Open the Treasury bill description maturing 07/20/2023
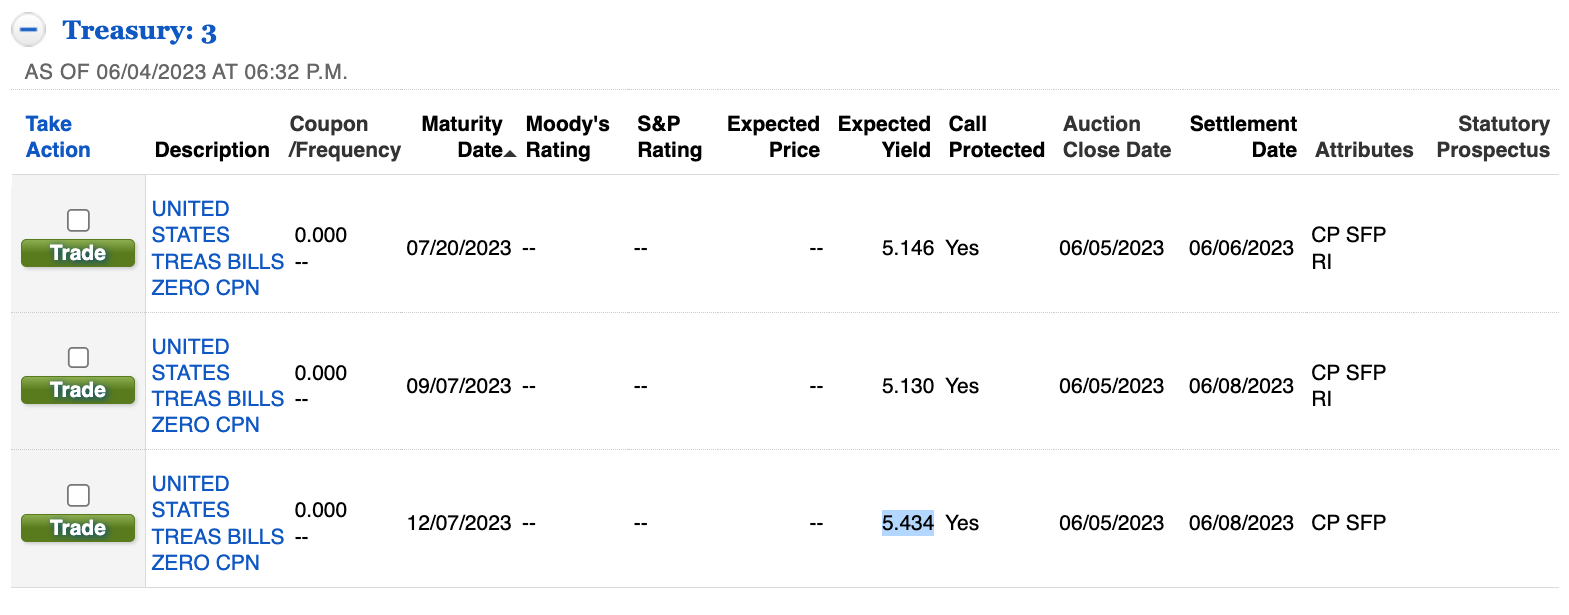This screenshot has height=615, width=1569. click(x=218, y=248)
